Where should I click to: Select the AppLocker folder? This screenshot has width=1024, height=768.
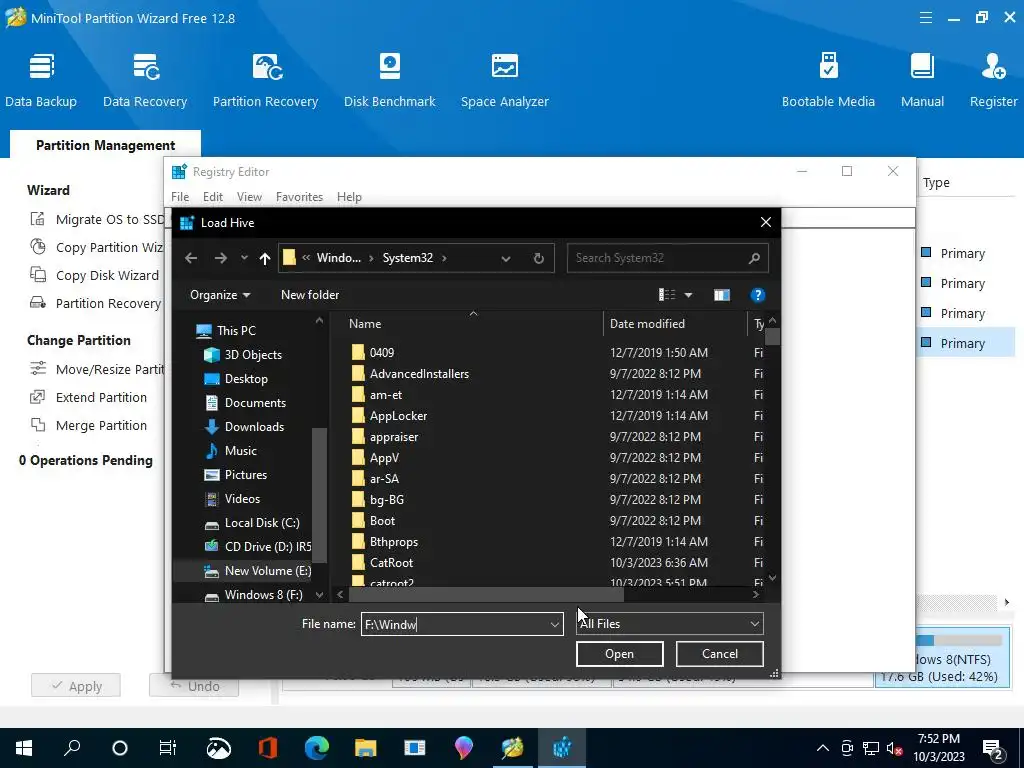tap(389, 416)
